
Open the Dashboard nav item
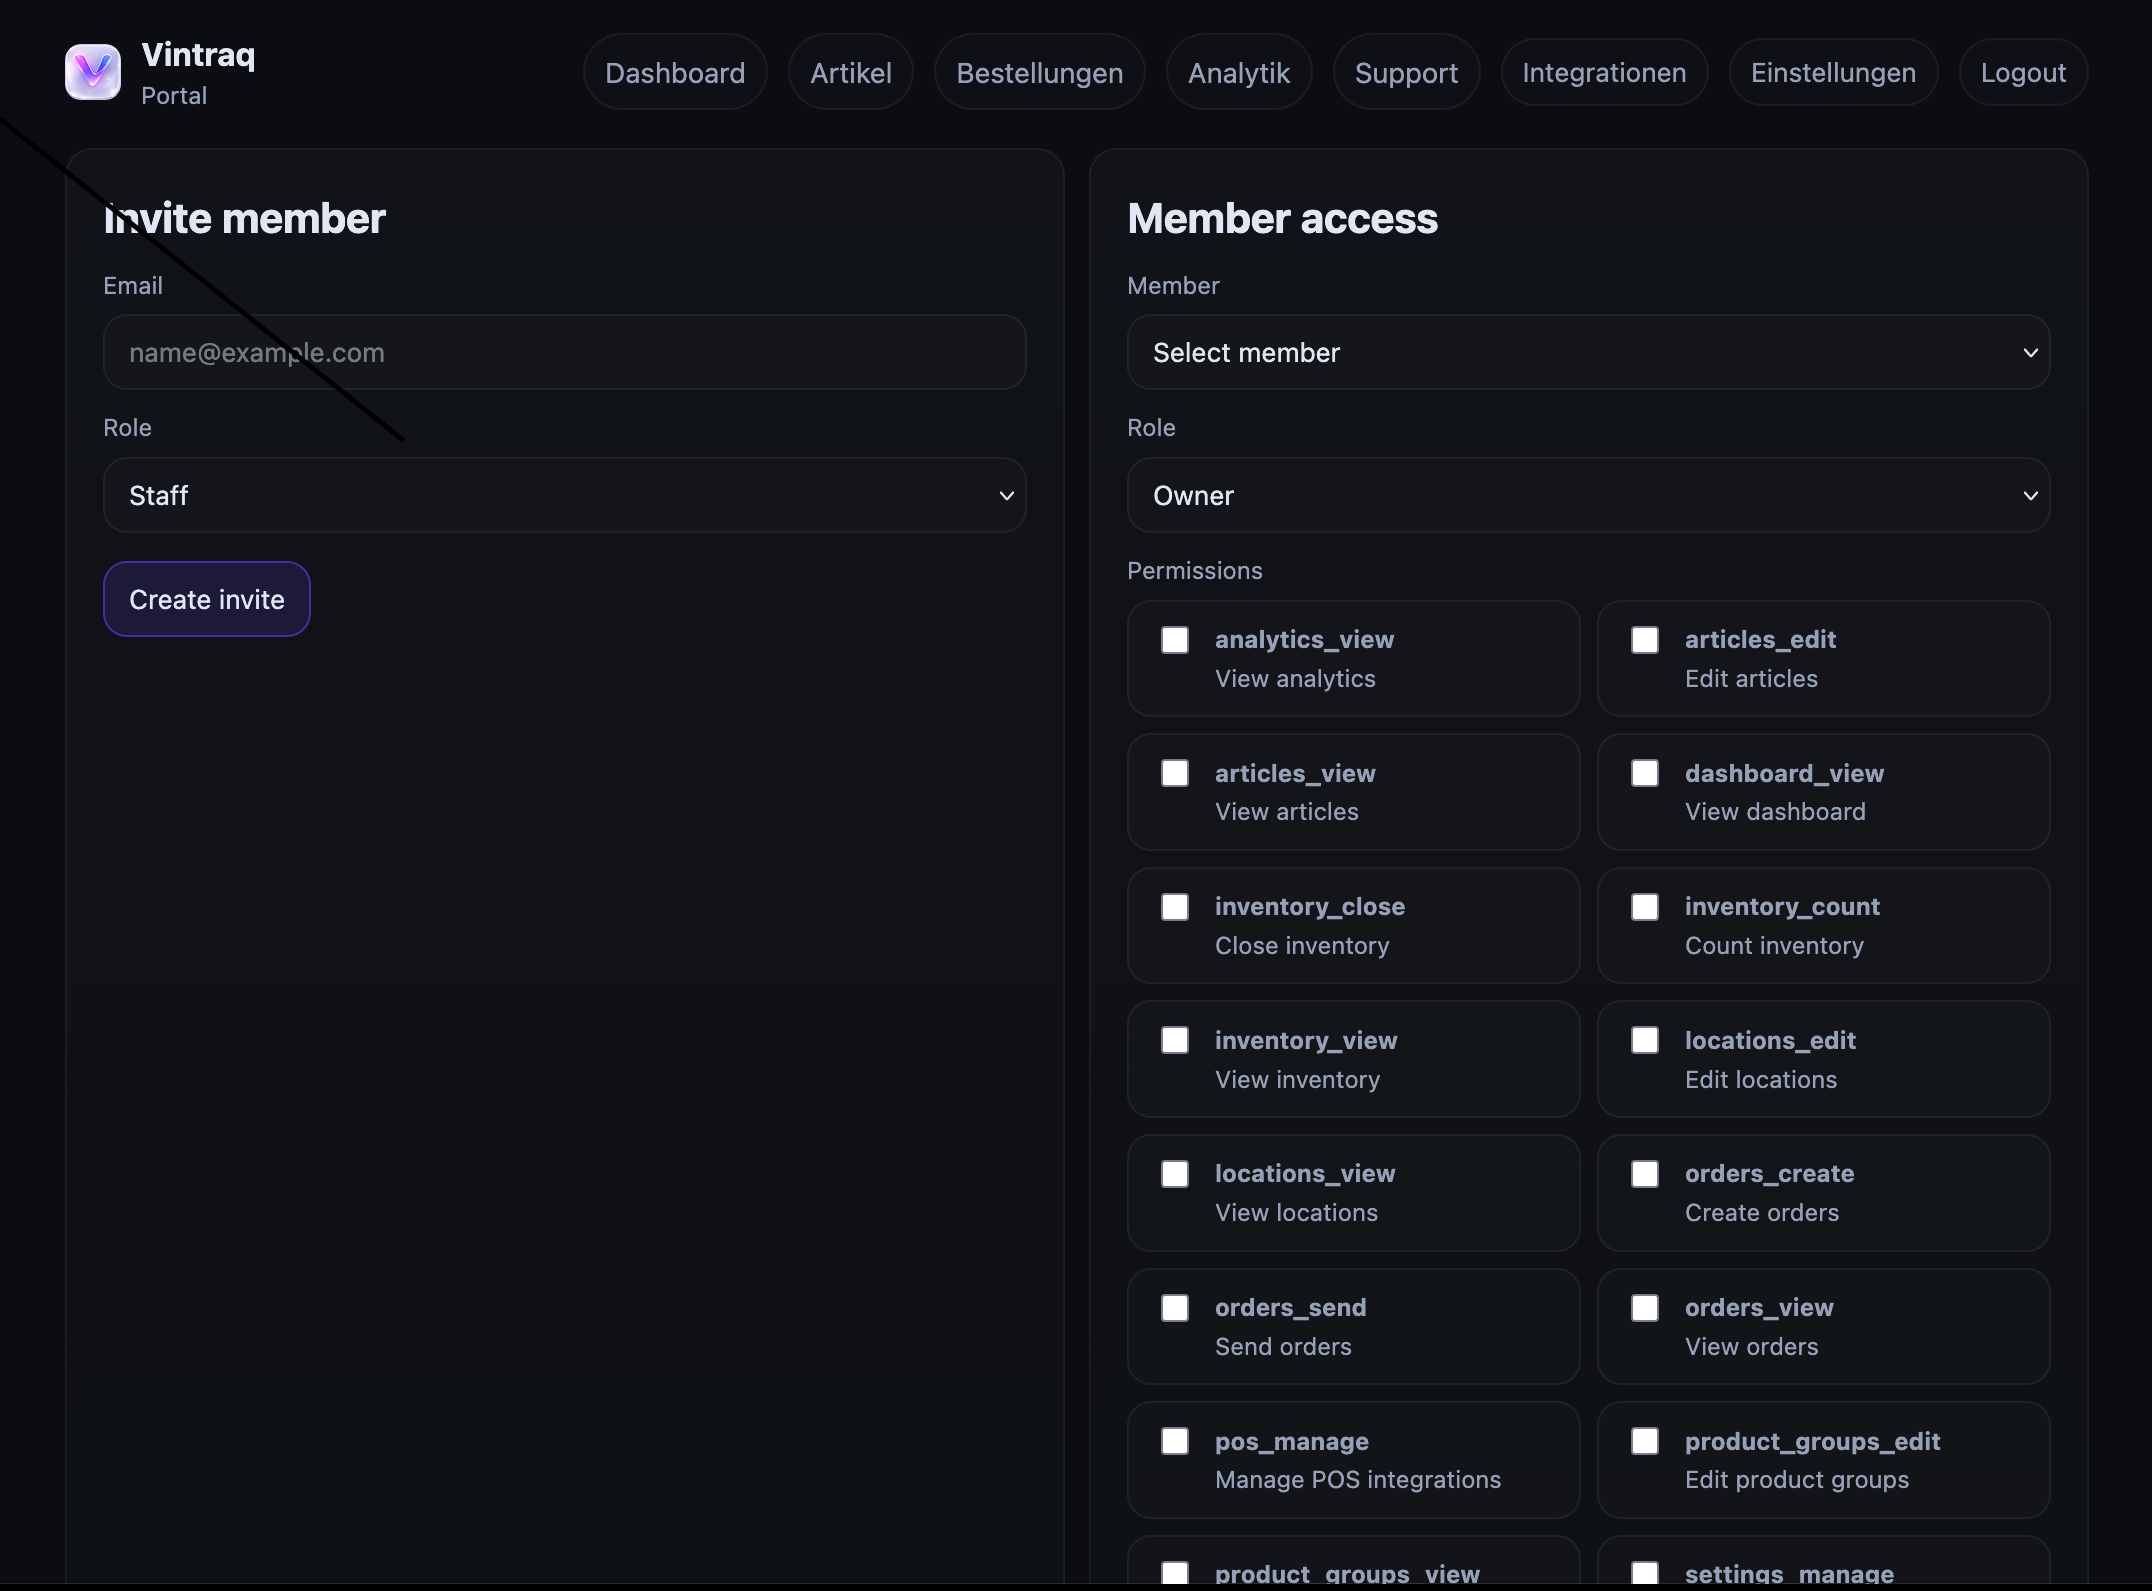coord(675,73)
